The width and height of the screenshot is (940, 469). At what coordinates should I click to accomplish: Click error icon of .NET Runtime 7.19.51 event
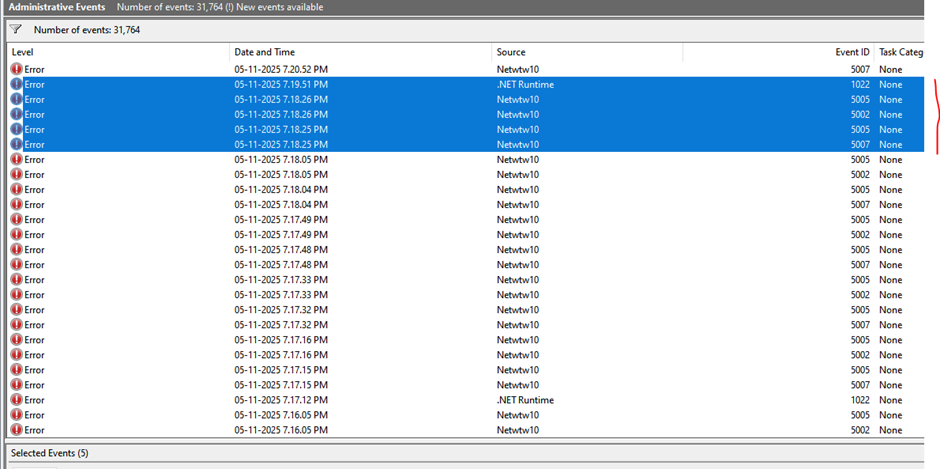16,84
